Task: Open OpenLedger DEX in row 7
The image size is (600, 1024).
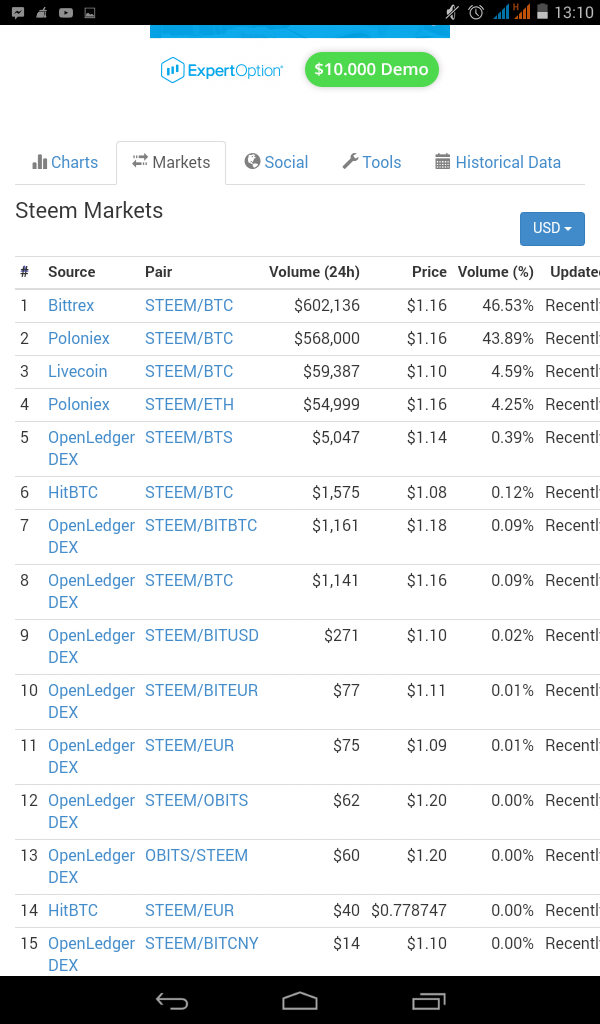Action: [x=91, y=536]
